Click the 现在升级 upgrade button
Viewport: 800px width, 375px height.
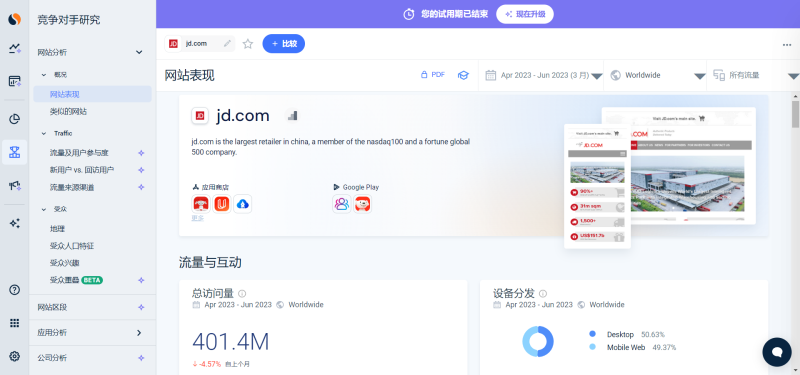tap(524, 14)
